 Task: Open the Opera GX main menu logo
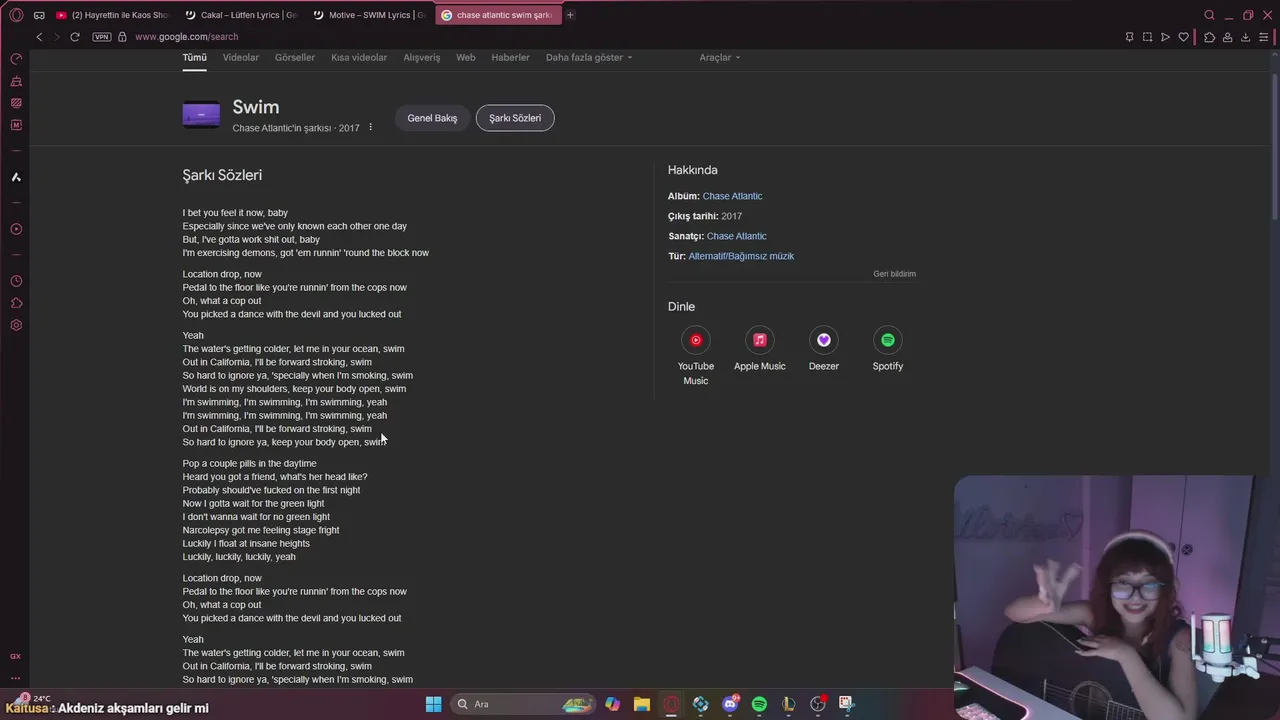[x=16, y=15]
